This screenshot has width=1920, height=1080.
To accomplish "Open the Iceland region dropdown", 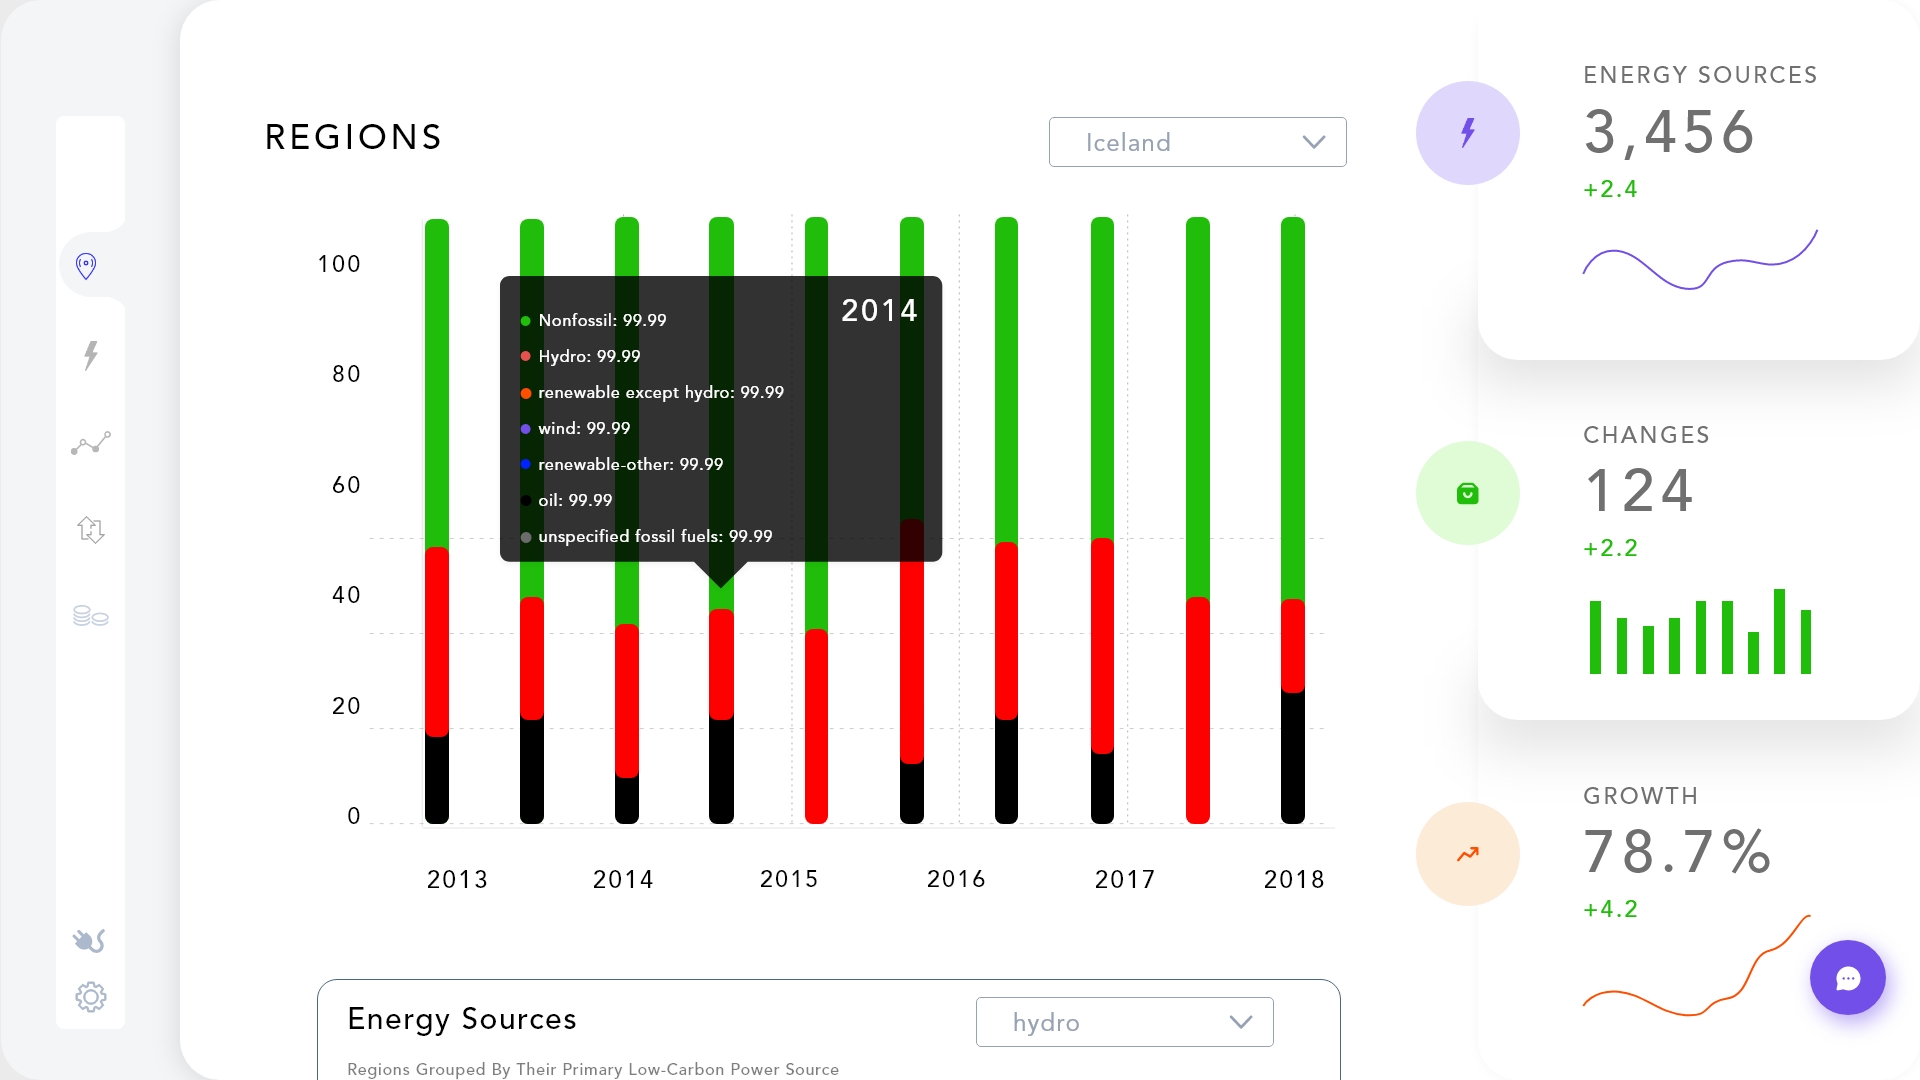I will 1198,142.
